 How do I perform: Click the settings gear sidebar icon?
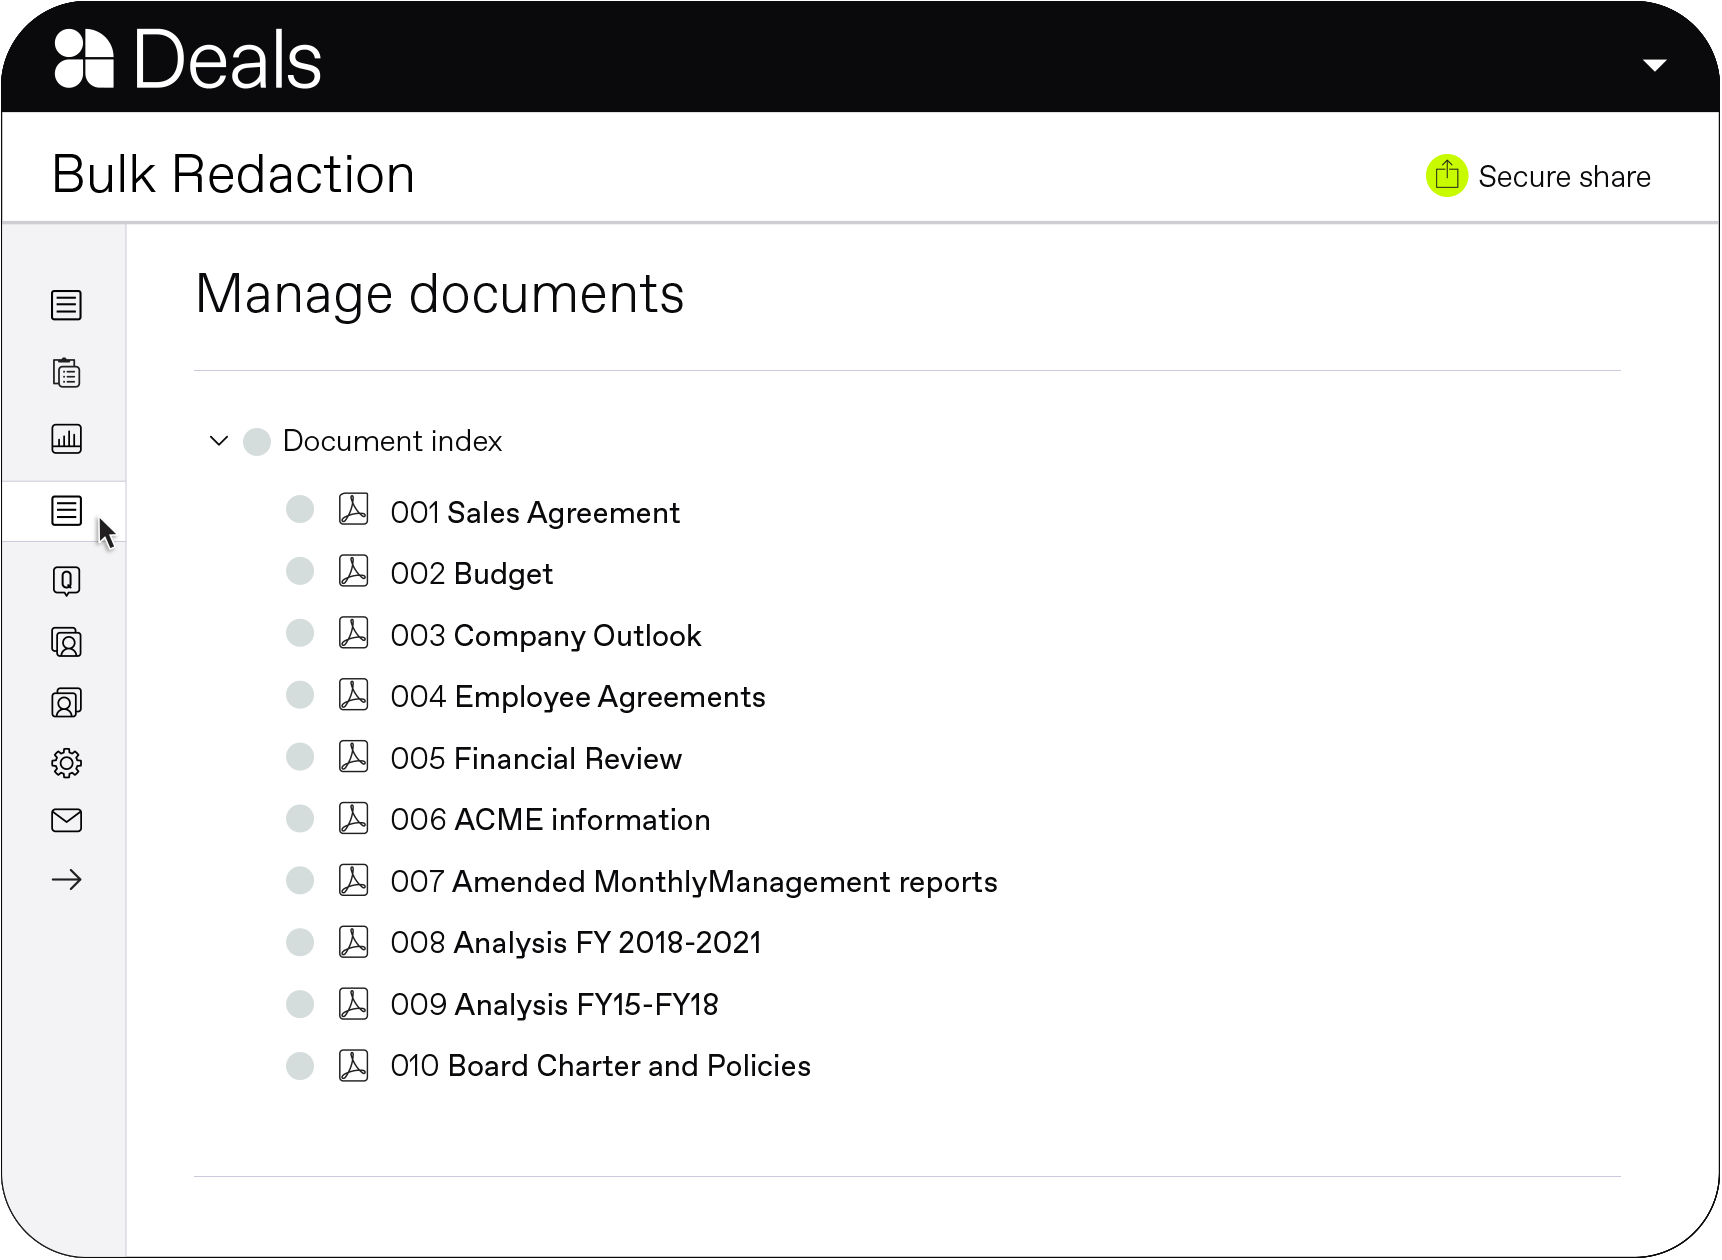[66, 764]
